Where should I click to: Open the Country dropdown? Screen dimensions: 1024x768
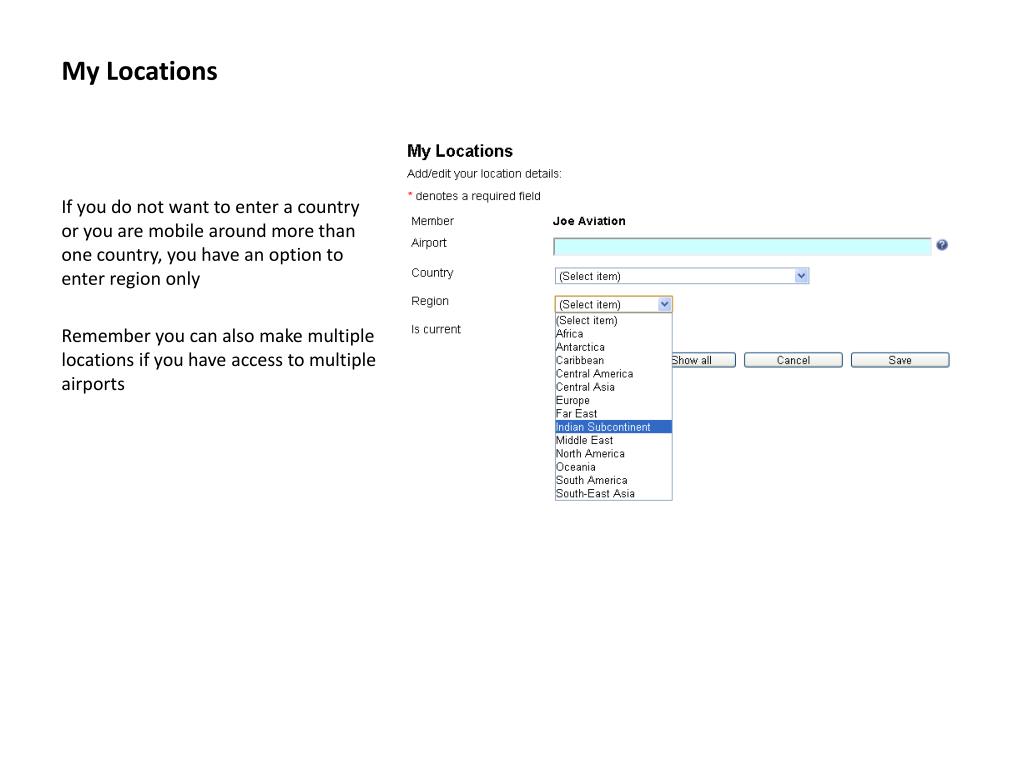(x=682, y=276)
